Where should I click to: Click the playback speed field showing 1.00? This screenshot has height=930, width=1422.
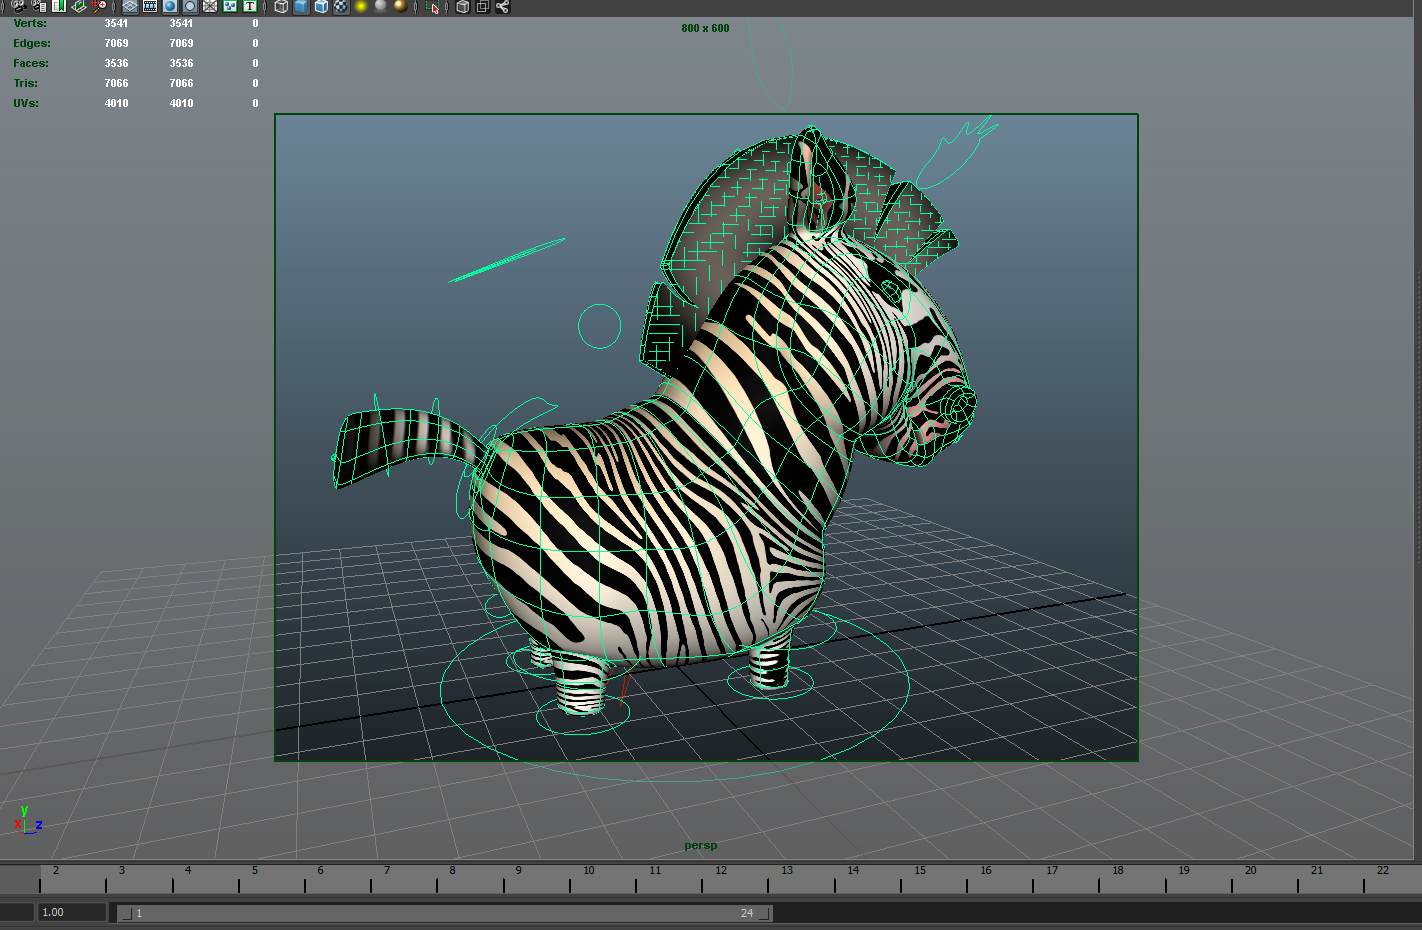coord(70,911)
